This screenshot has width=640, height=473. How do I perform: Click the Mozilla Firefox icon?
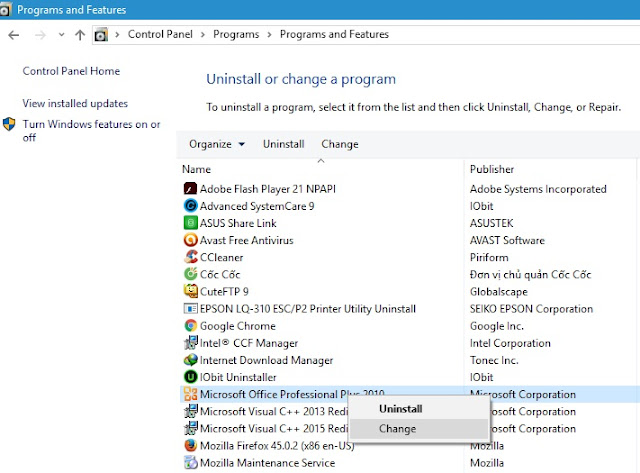[190, 445]
